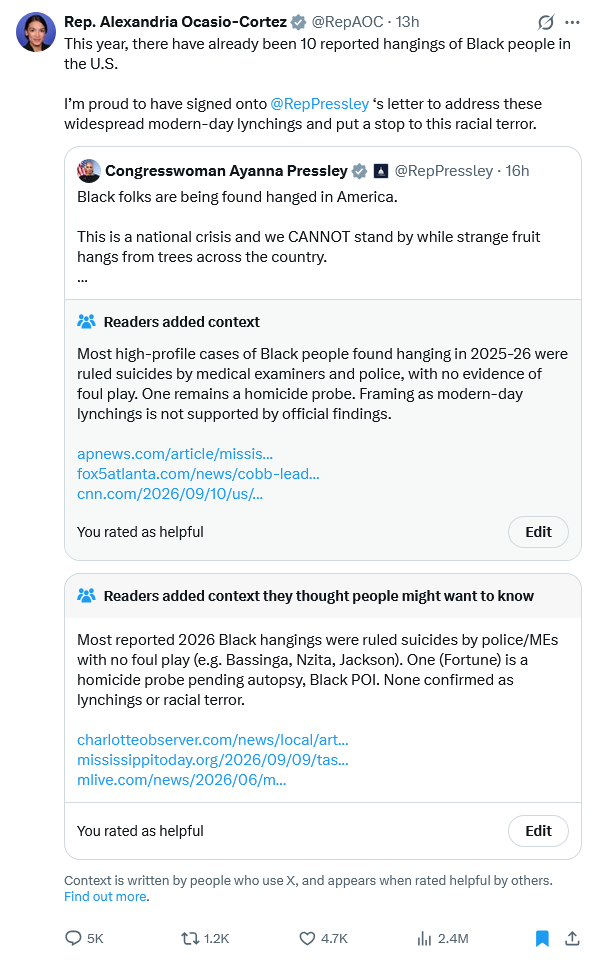598x960 pixels.
Task: Open the apnews.com article link
Action: click(175, 454)
